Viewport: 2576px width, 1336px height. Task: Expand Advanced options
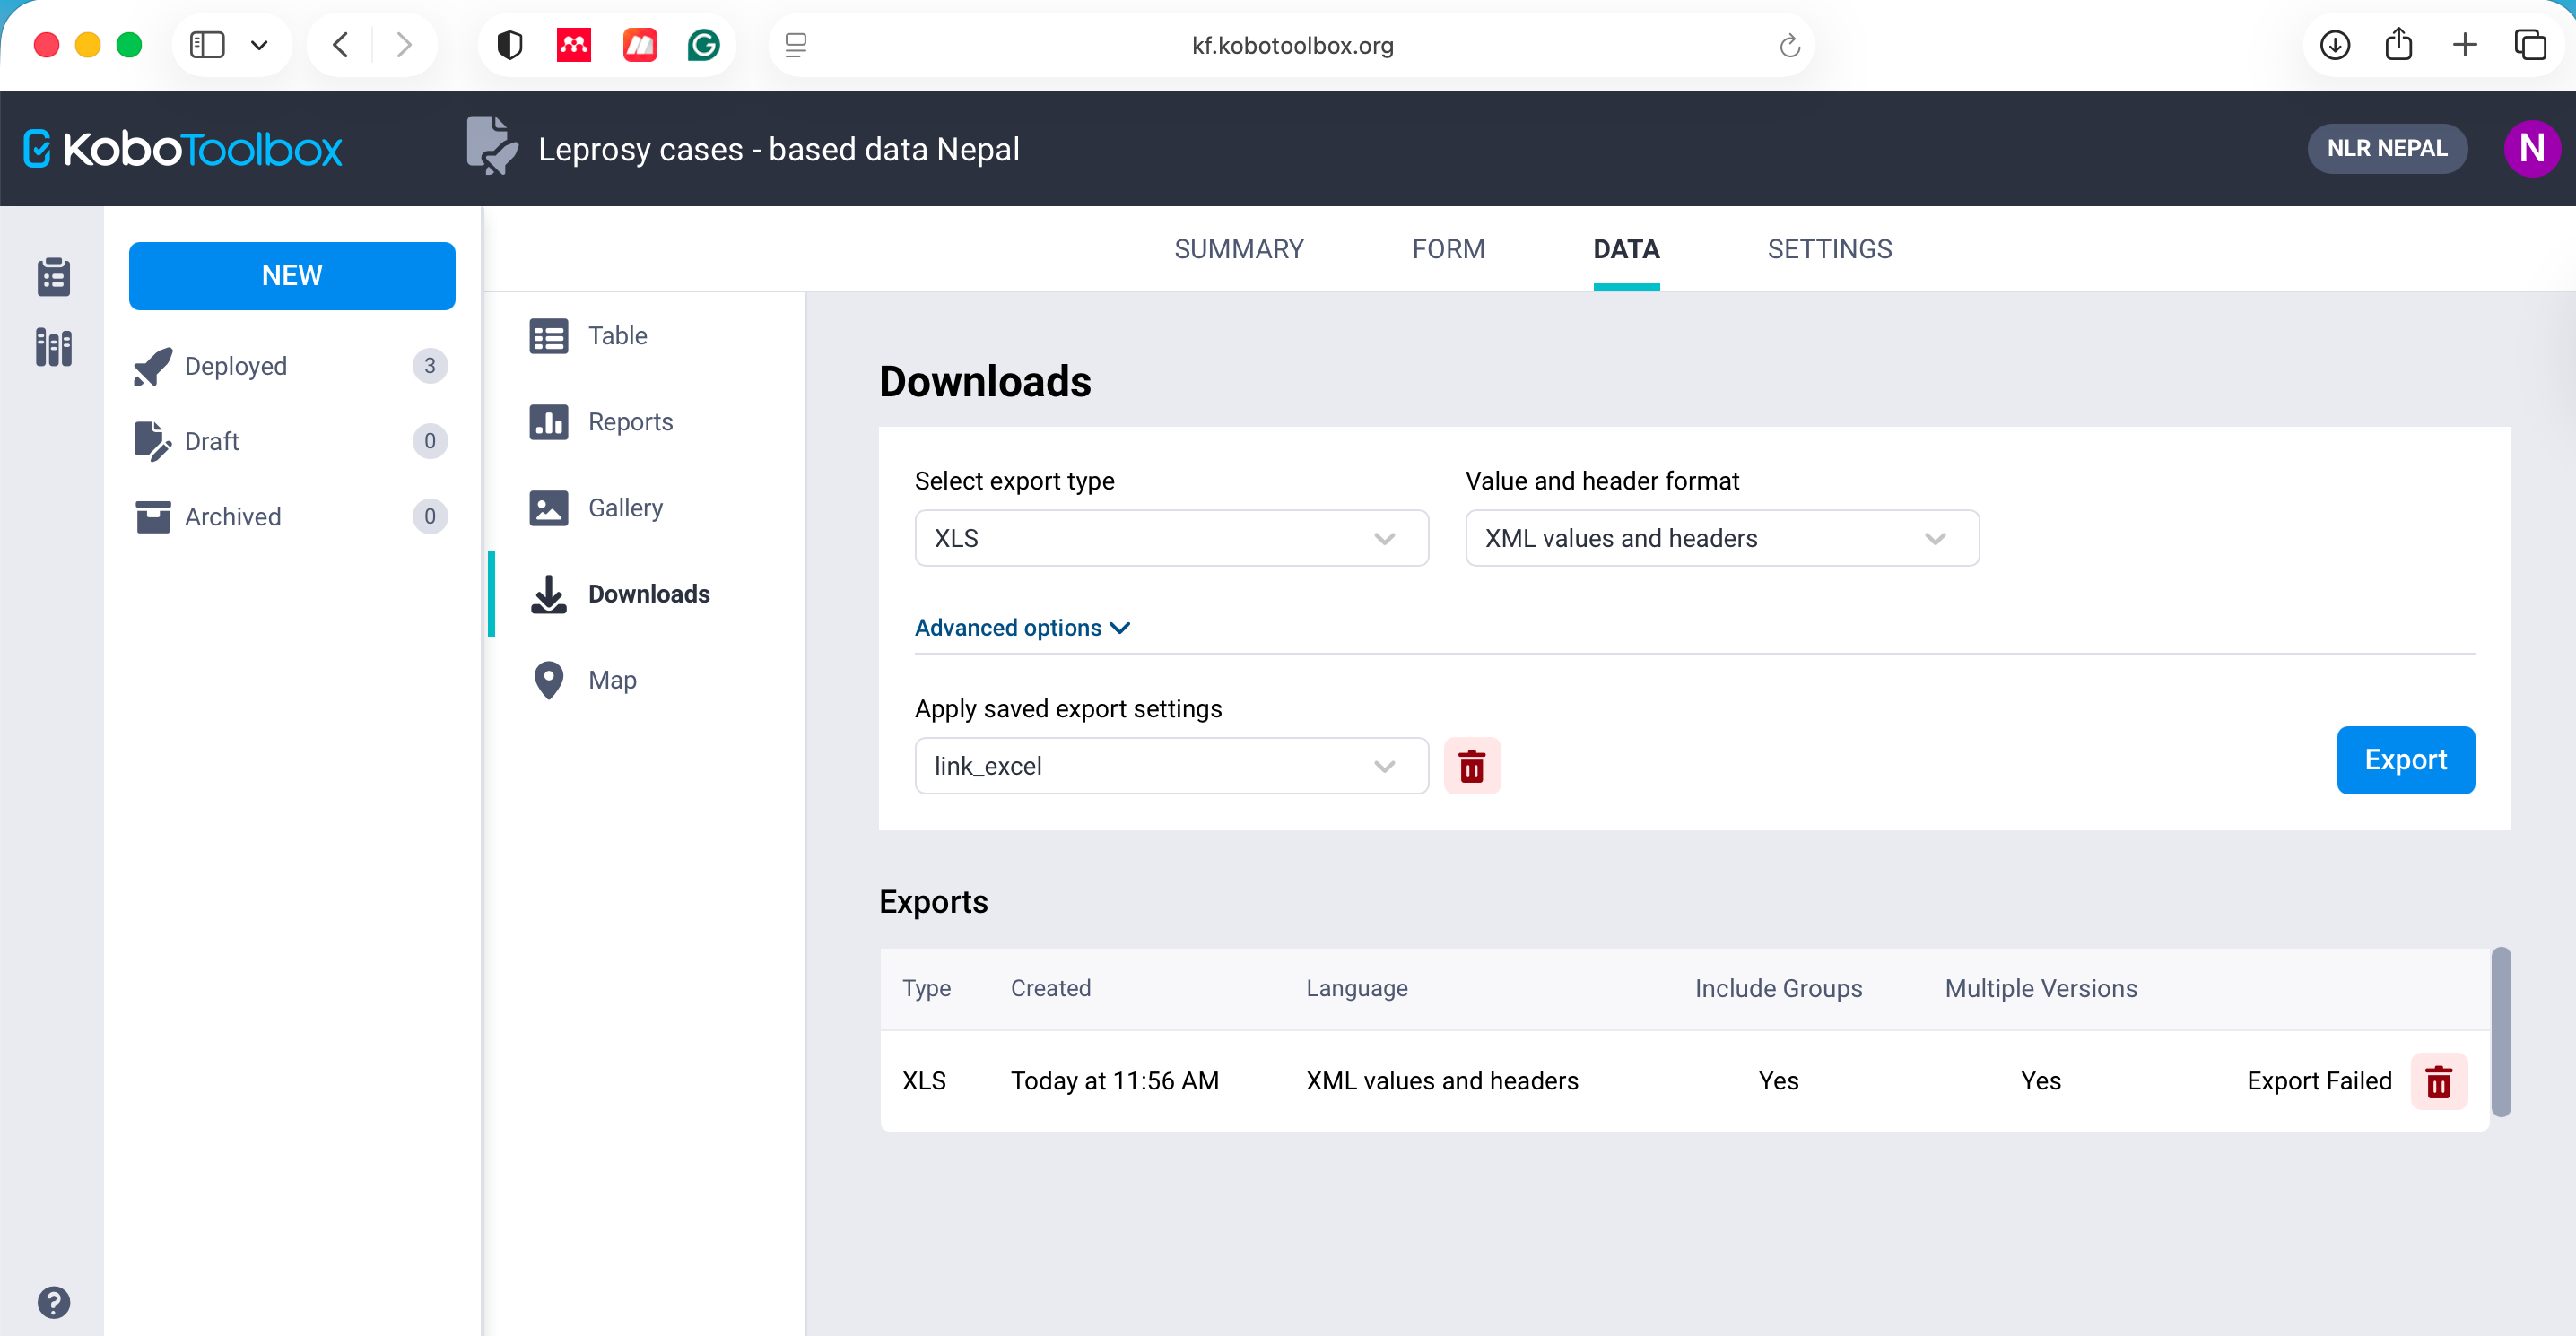(1021, 628)
